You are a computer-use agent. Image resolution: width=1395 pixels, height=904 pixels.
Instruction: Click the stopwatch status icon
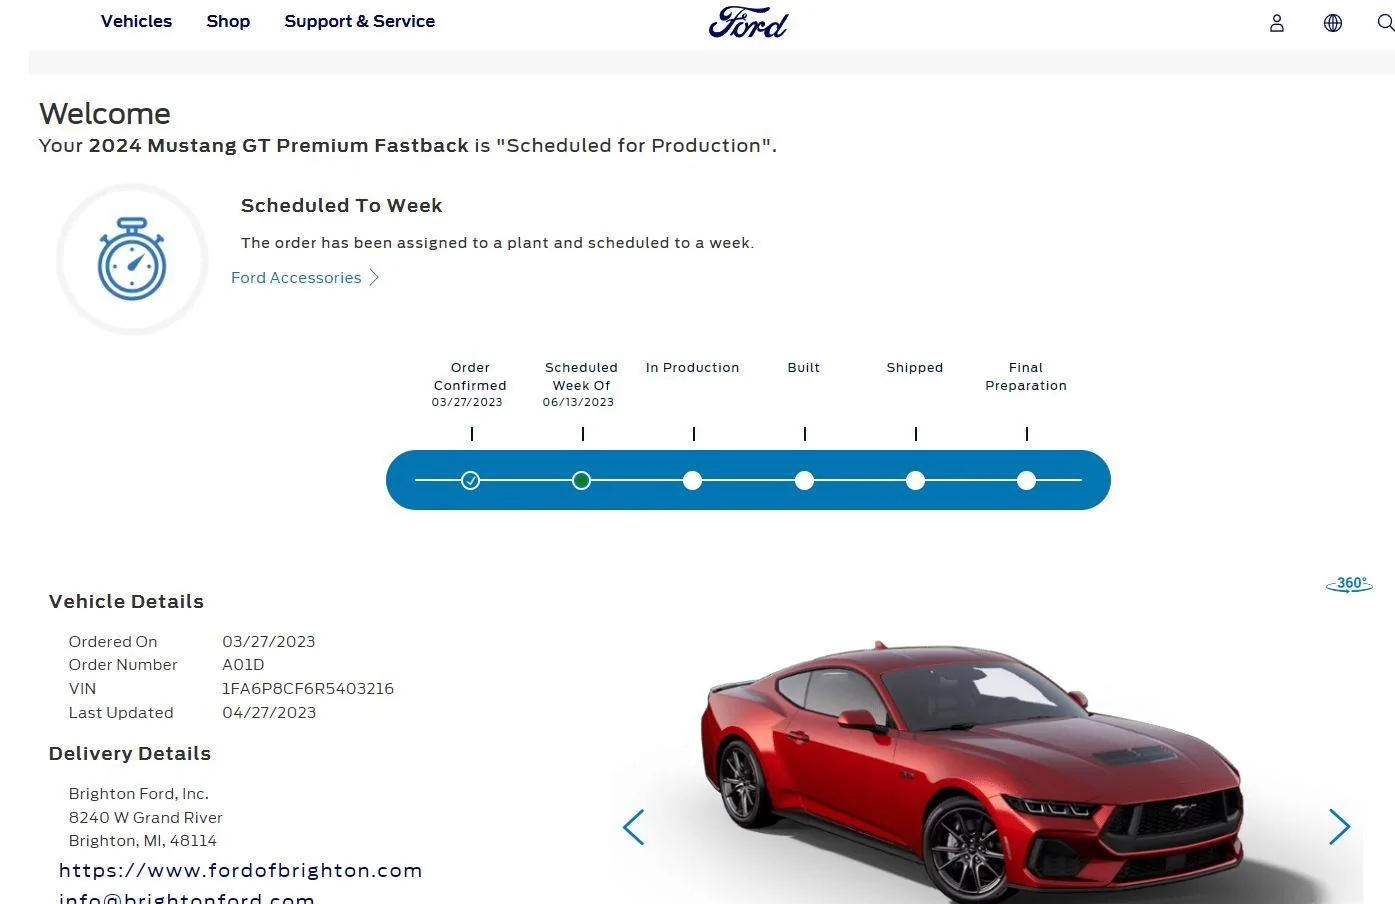(x=132, y=259)
